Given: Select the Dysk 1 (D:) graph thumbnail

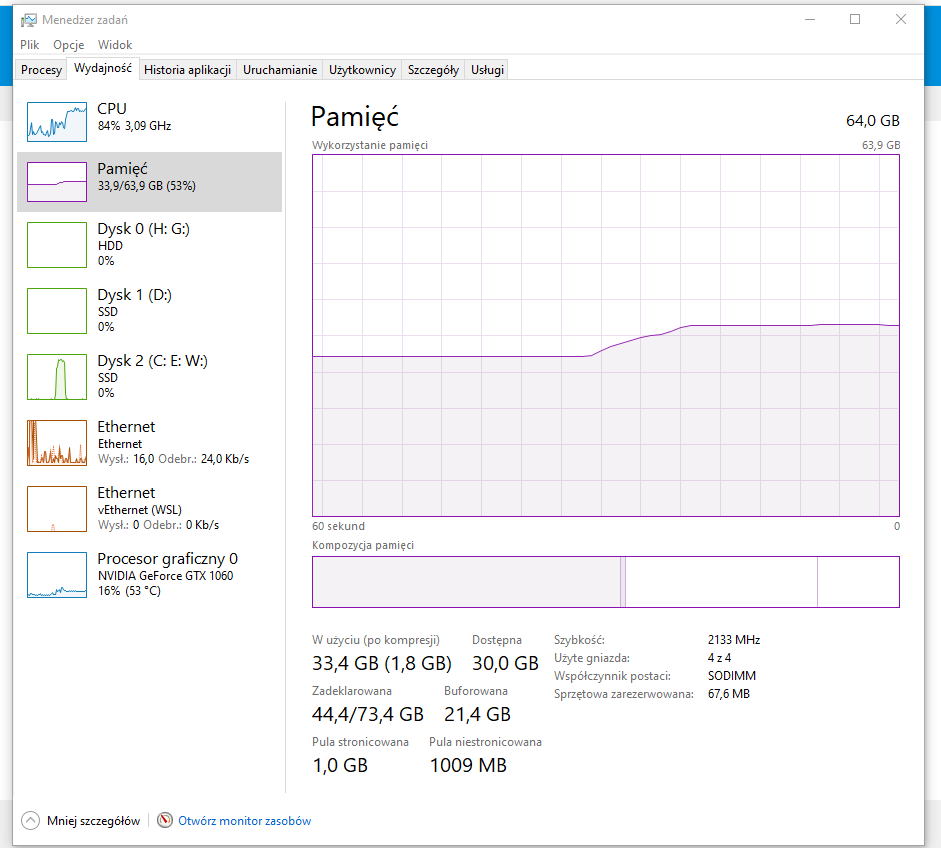Looking at the screenshot, I should pos(57,311).
